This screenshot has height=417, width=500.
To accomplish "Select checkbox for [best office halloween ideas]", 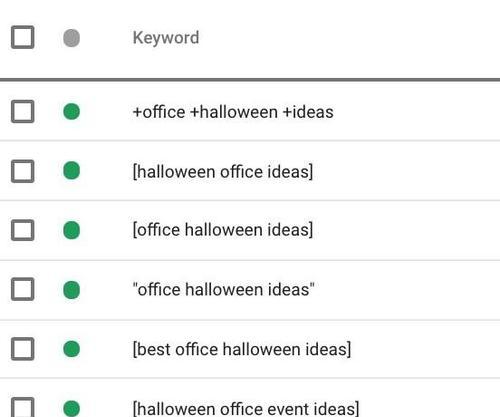I will [23, 349].
